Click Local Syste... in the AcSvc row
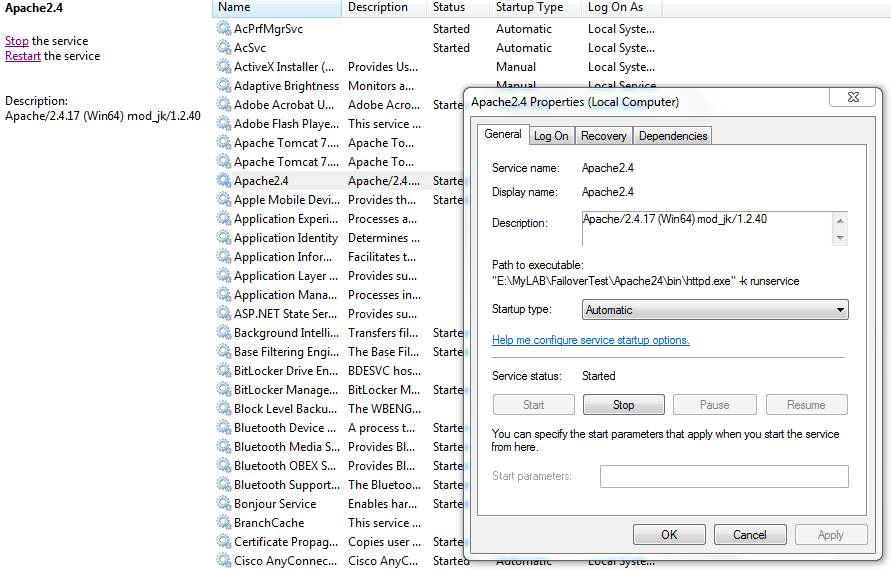The height and width of the screenshot is (571, 891). 621,48
